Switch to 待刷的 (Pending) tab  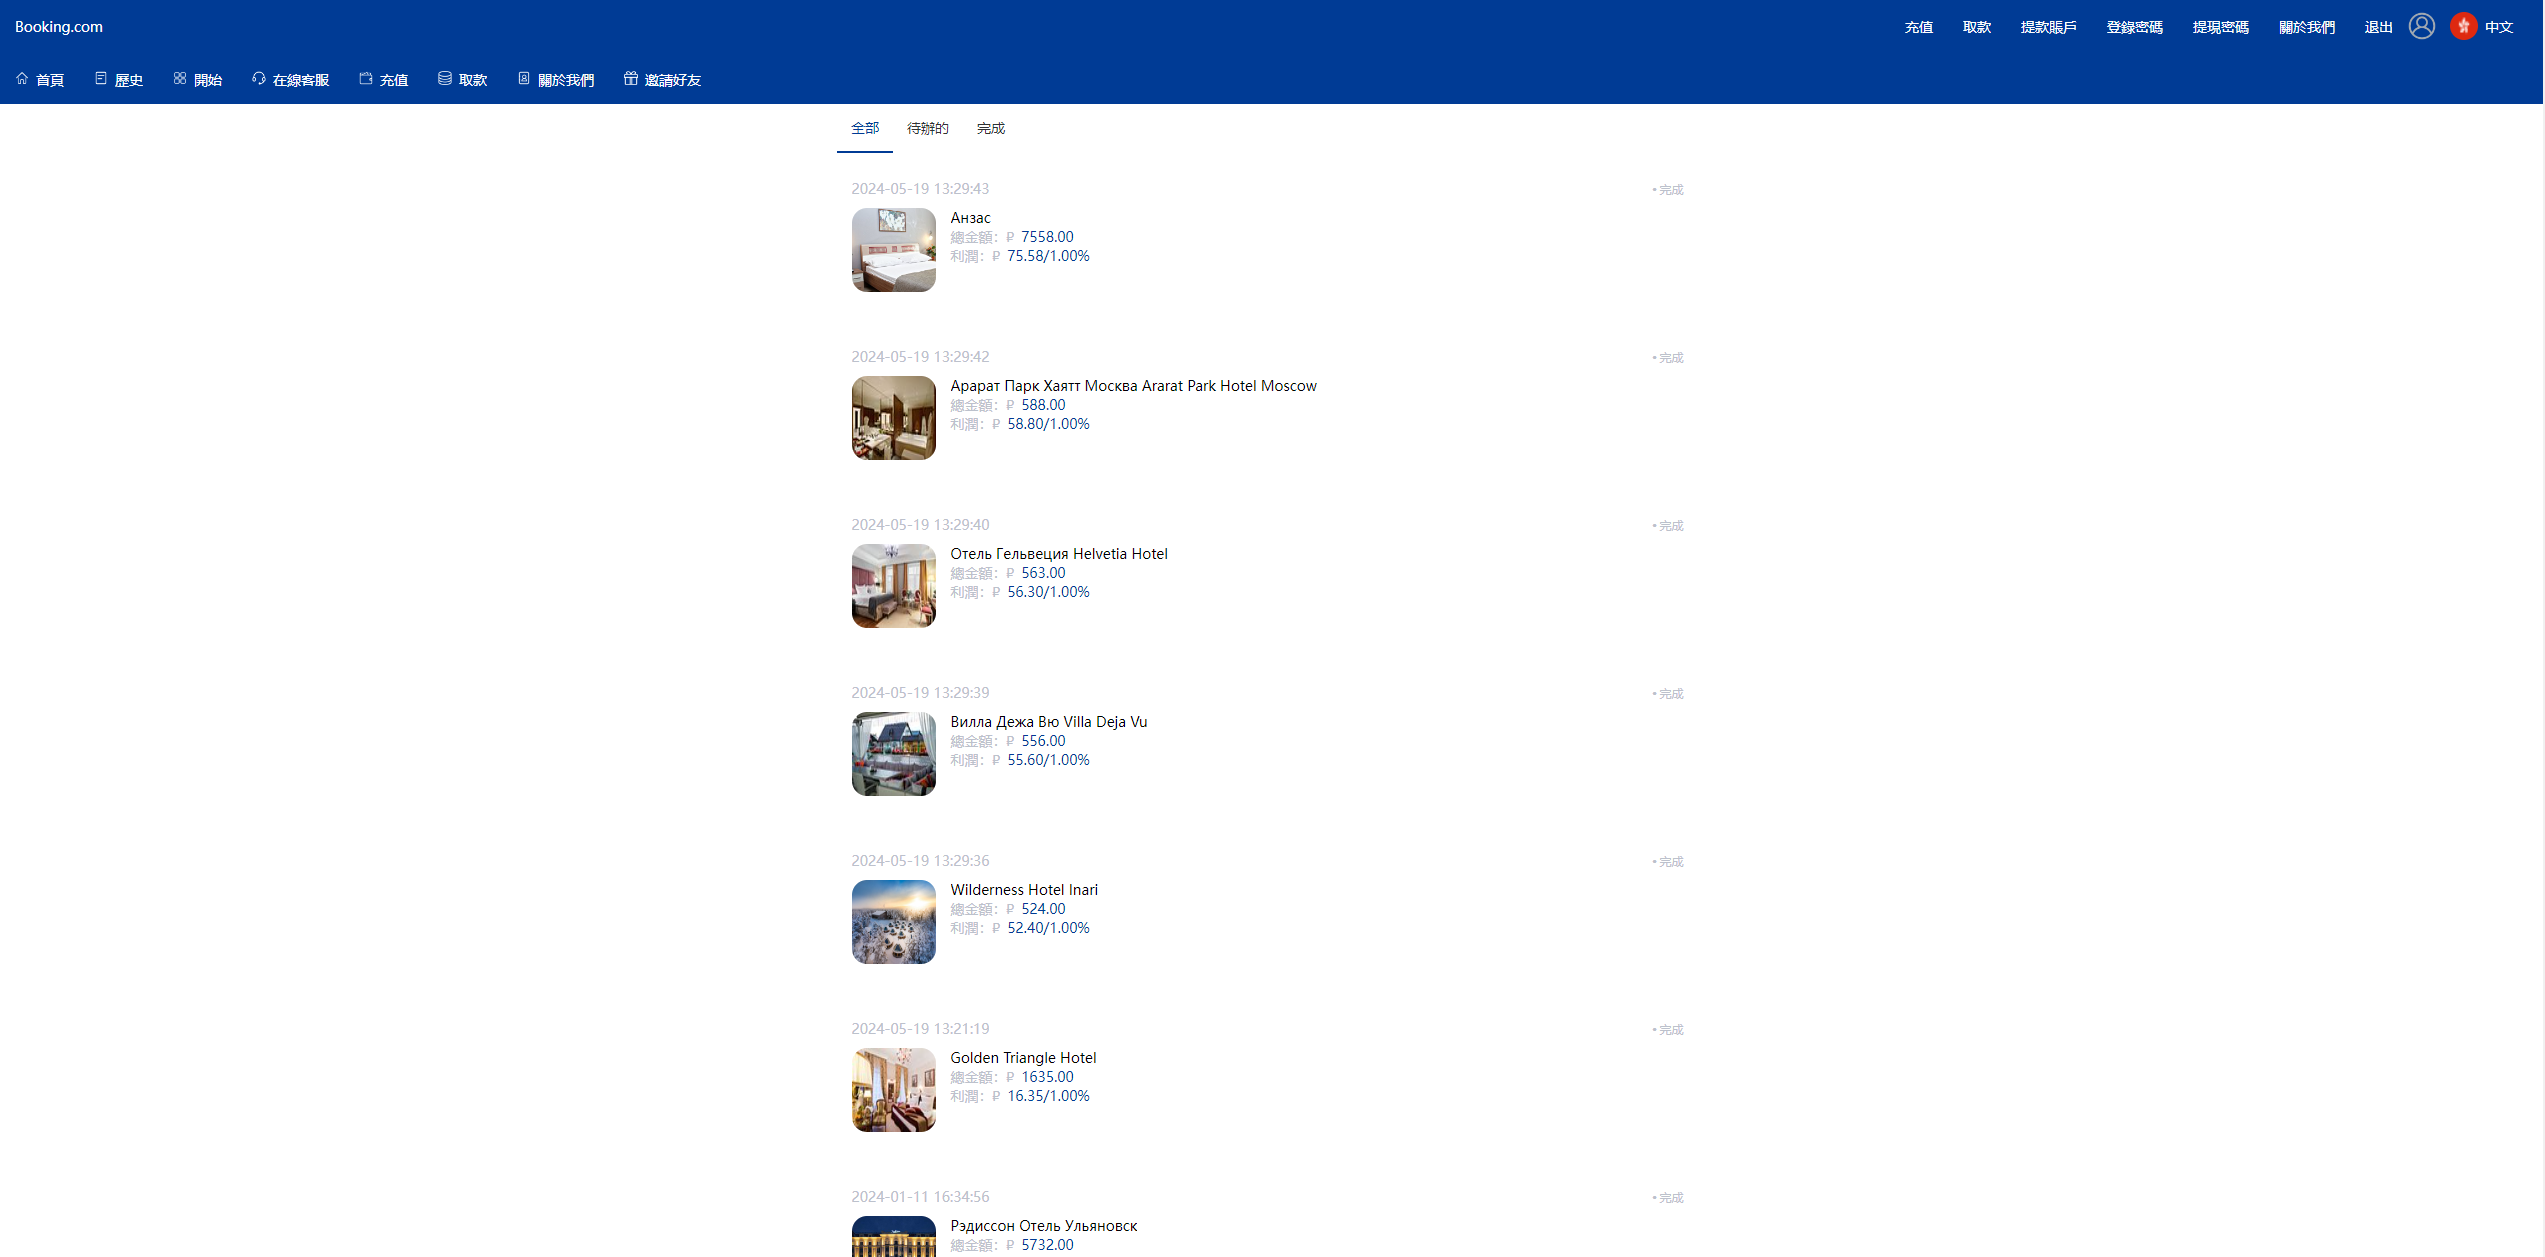tap(927, 128)
